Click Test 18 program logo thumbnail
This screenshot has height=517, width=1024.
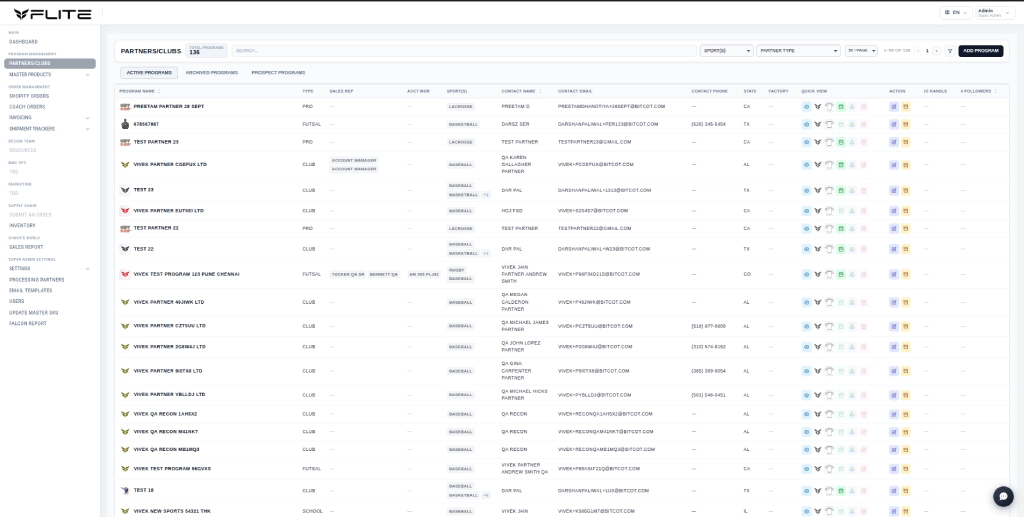125,490
